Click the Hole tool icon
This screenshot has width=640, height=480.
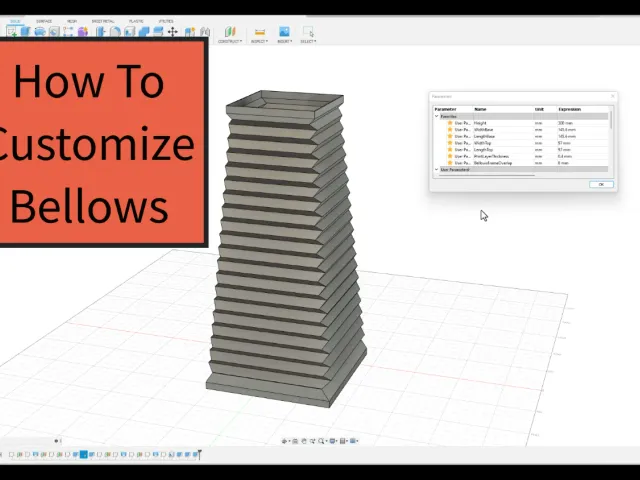tap(54, 31)
